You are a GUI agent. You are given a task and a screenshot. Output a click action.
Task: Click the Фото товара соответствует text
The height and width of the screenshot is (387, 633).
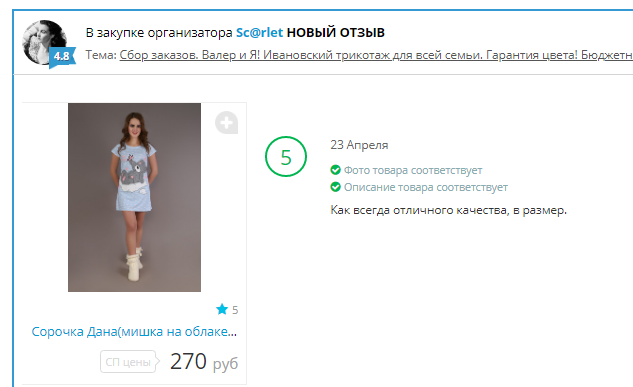pos(413,170)
